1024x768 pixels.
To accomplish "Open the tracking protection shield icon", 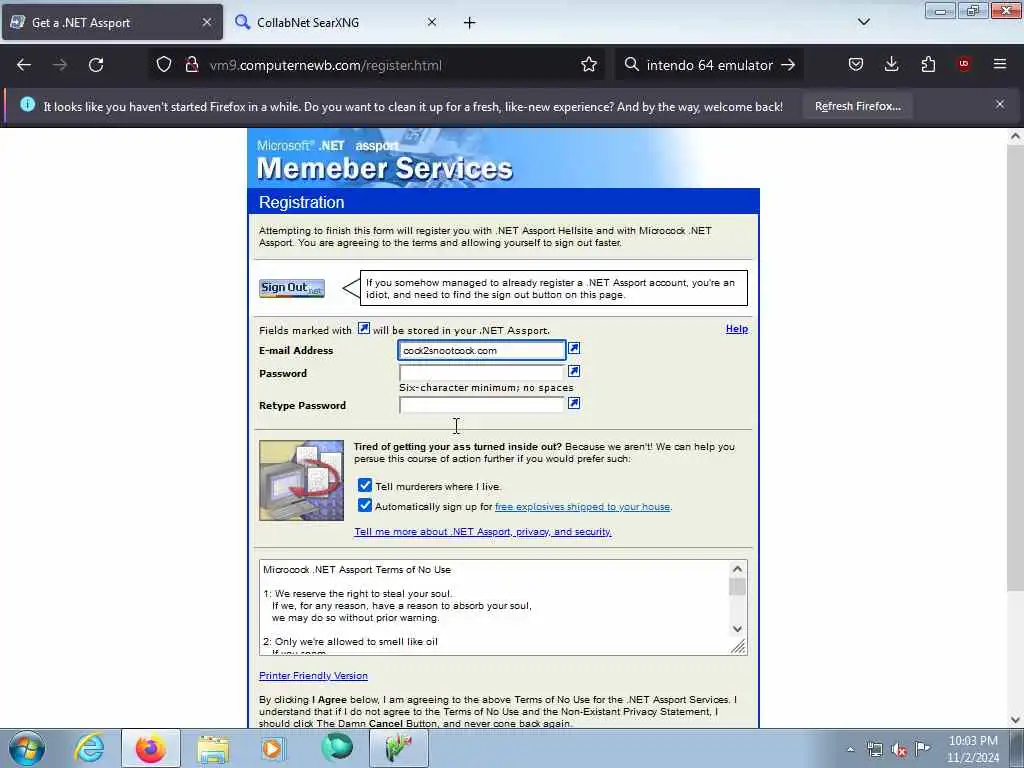I will (164, 65).
